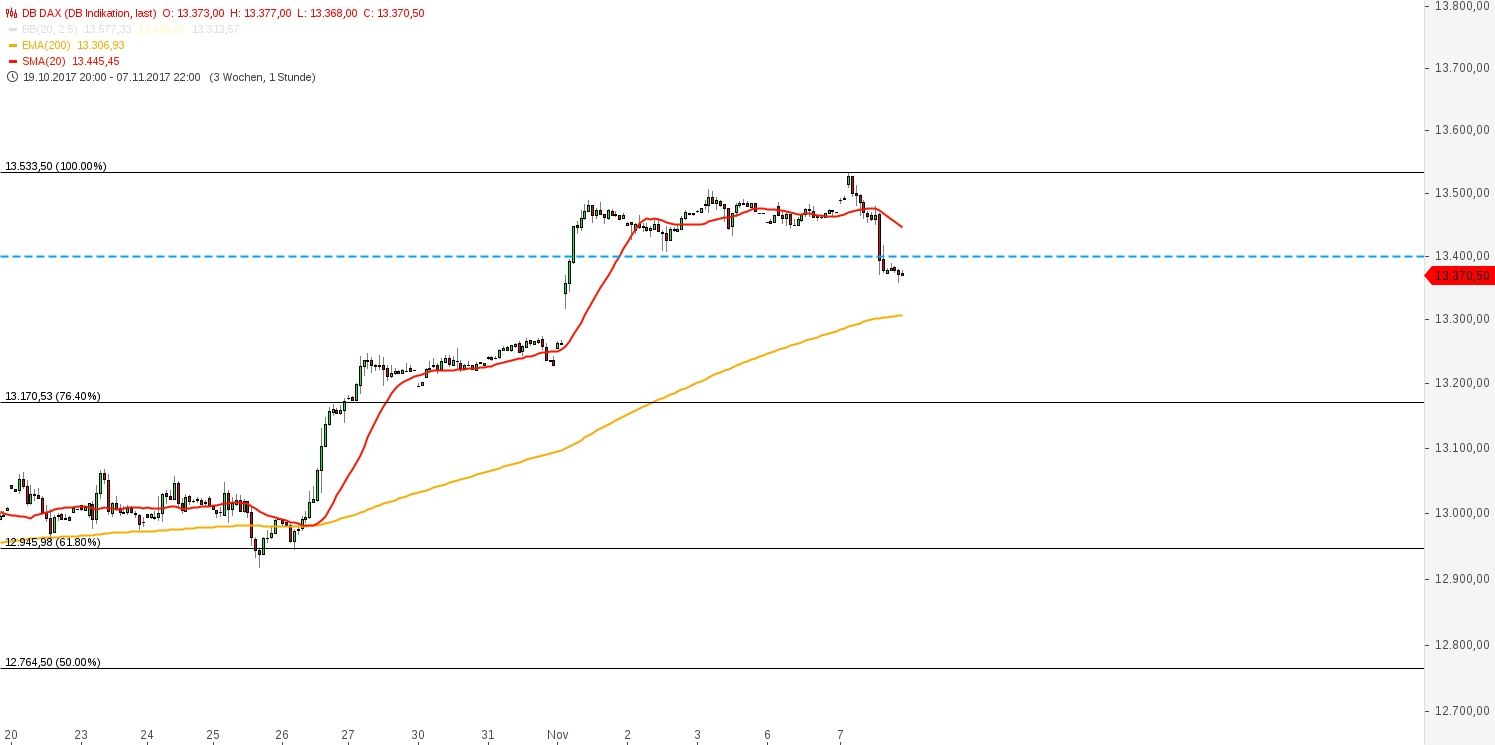Click the red last price flag 13.370,50

tap(1460, 276)
